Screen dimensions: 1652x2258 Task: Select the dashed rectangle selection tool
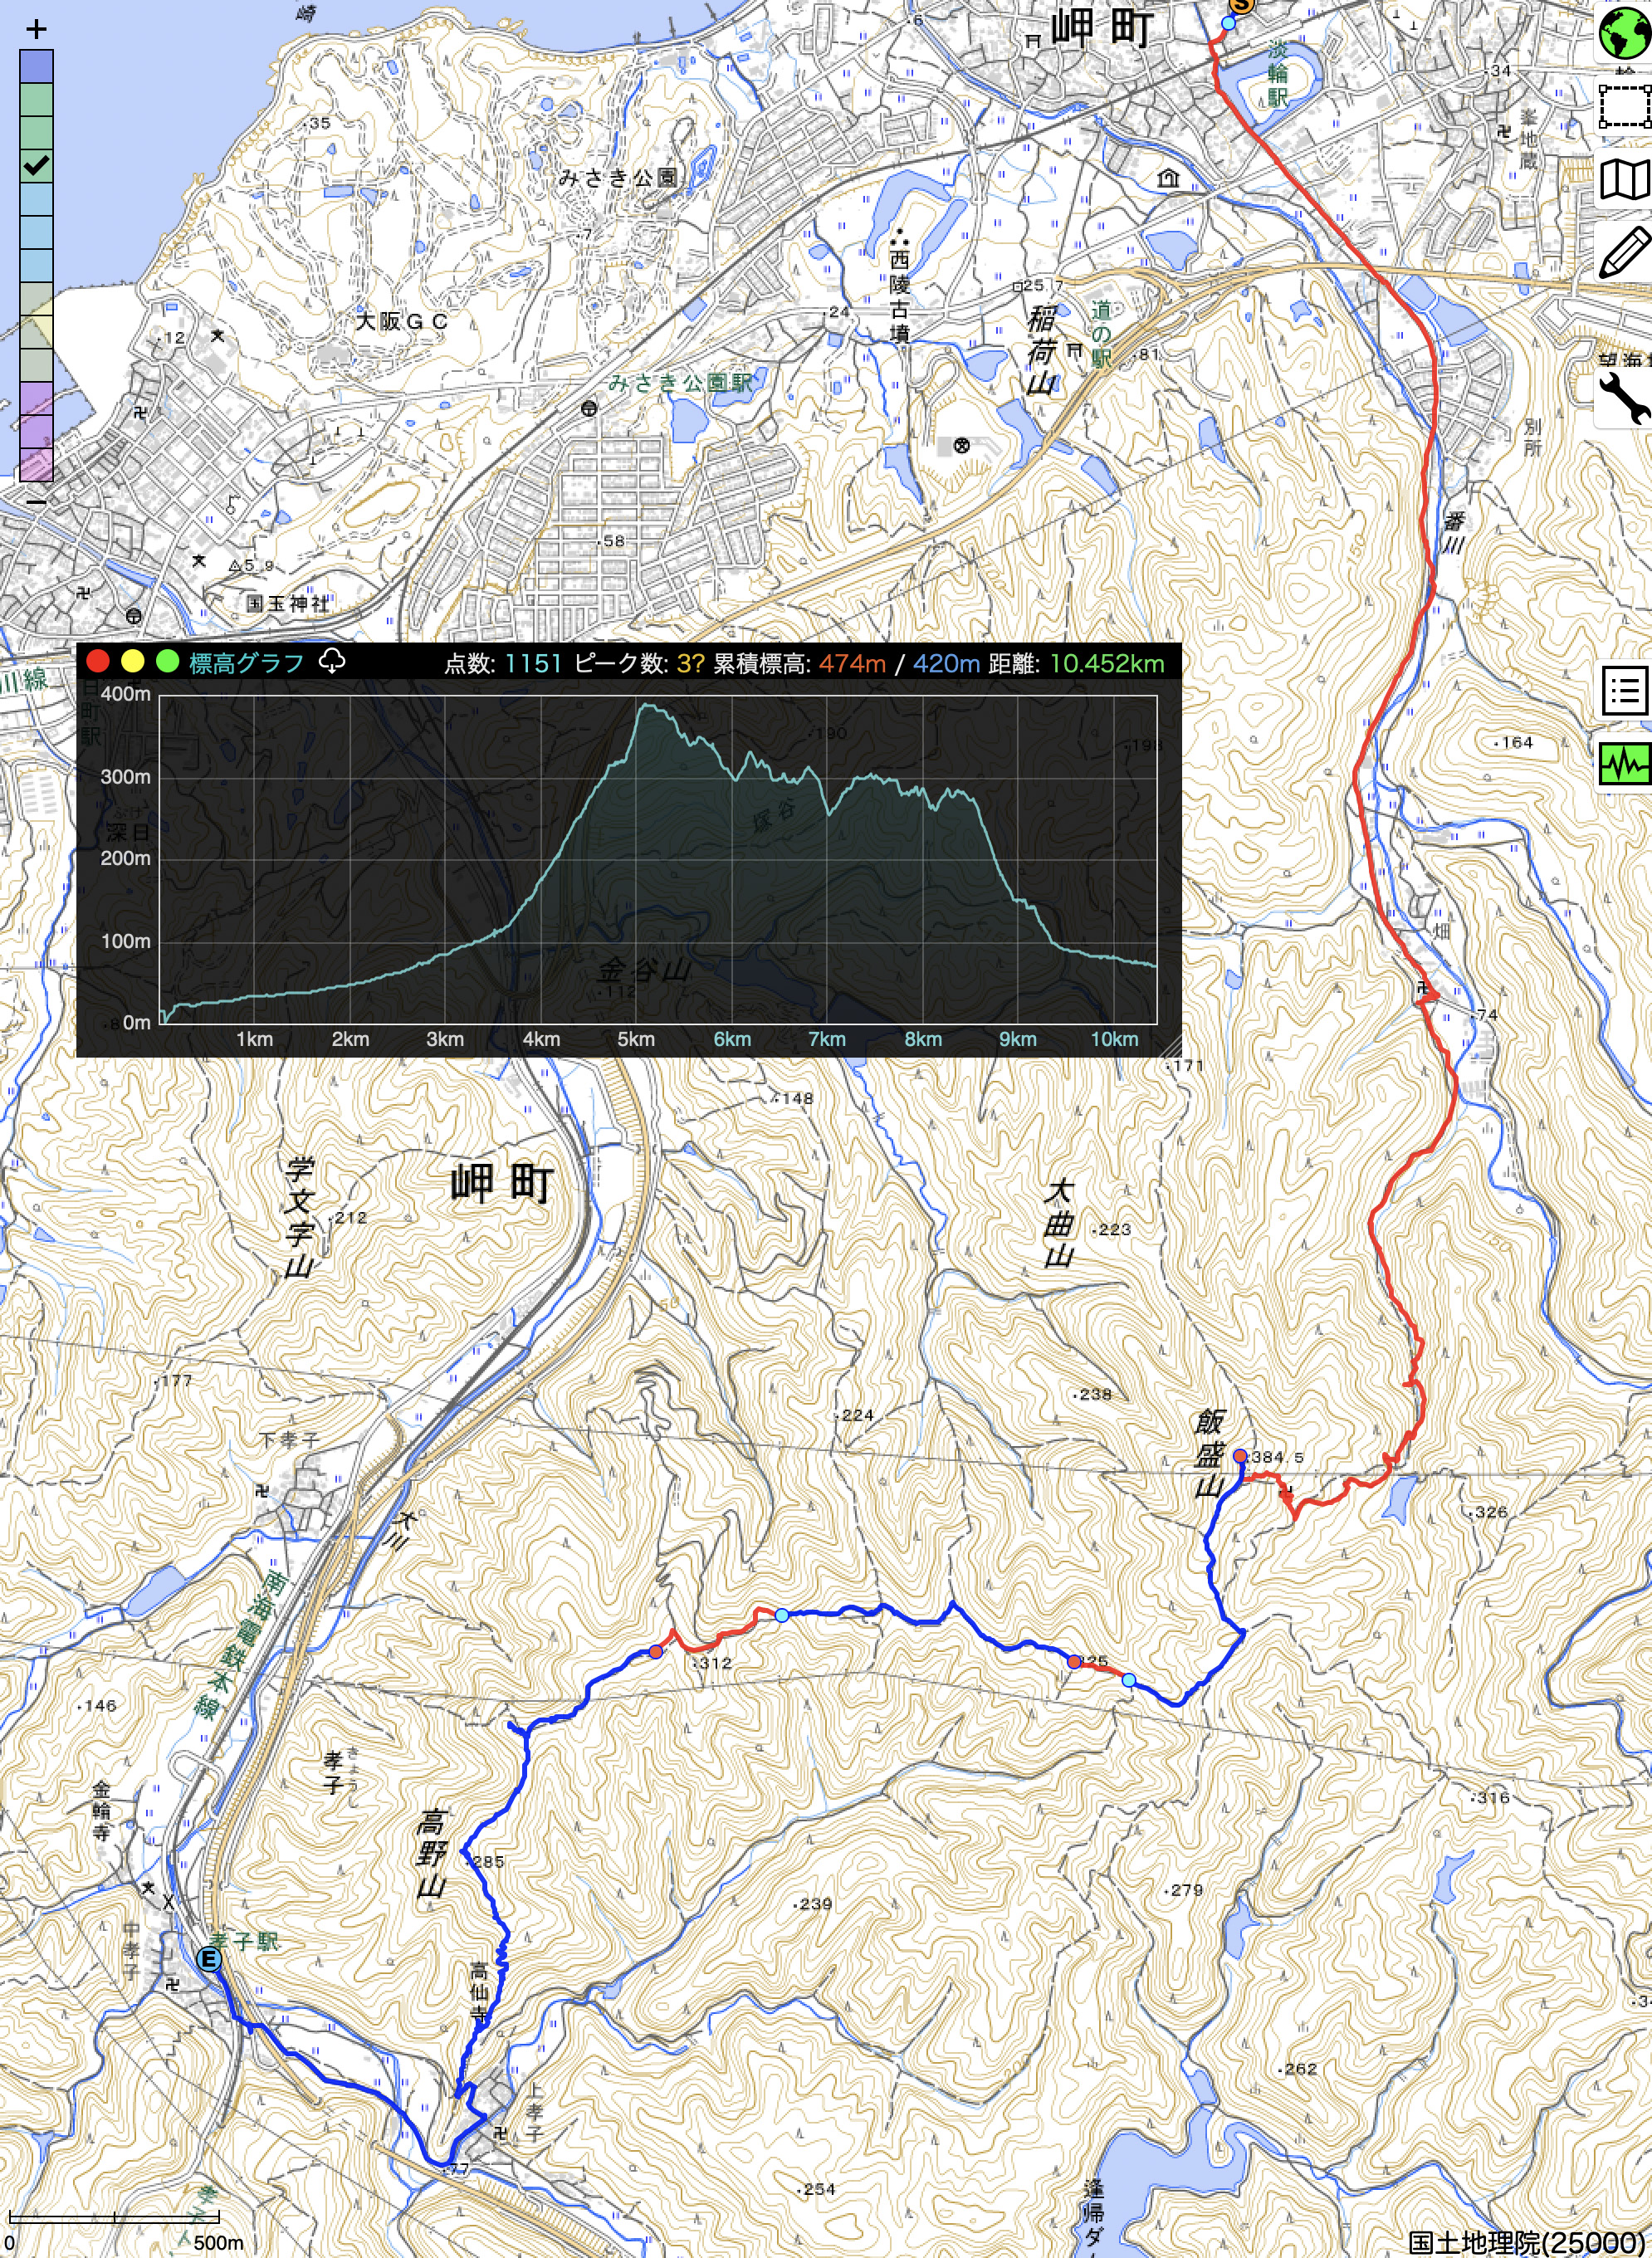pos(1625,107)
